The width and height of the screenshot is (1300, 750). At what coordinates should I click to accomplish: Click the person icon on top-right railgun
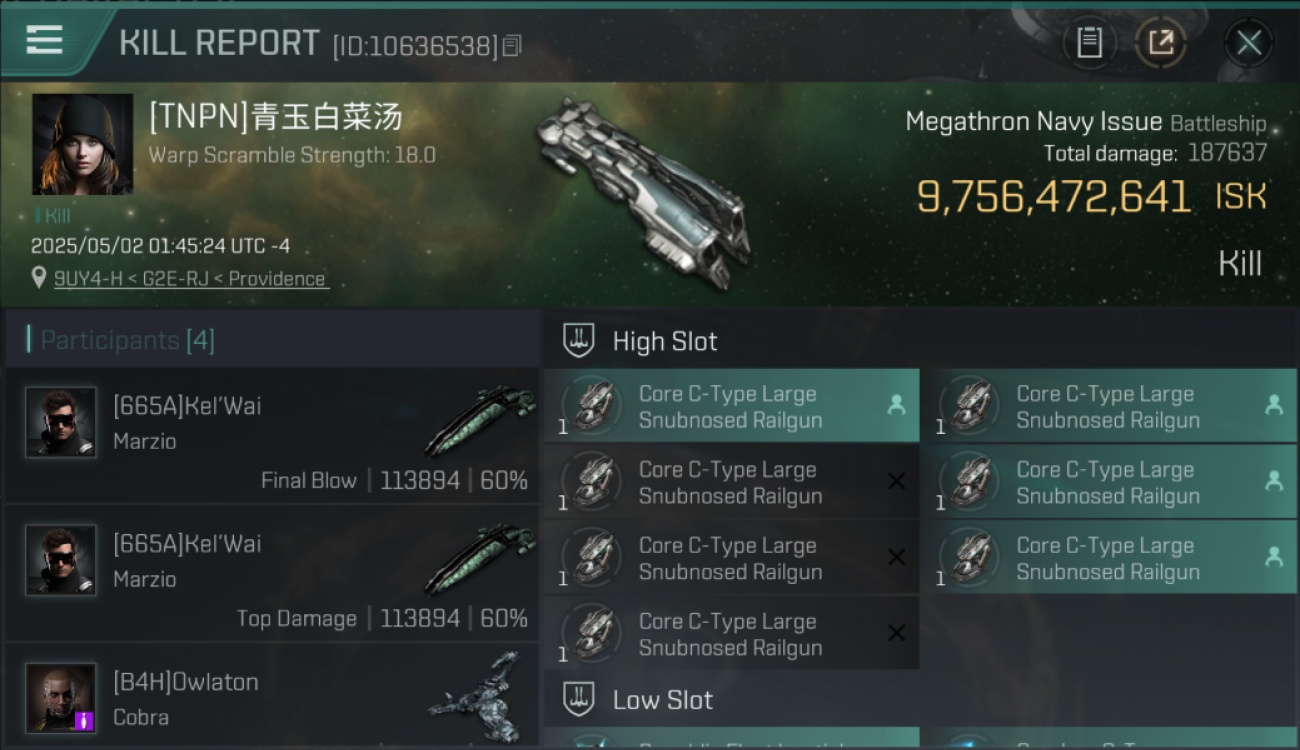(x=1274, y=405)
